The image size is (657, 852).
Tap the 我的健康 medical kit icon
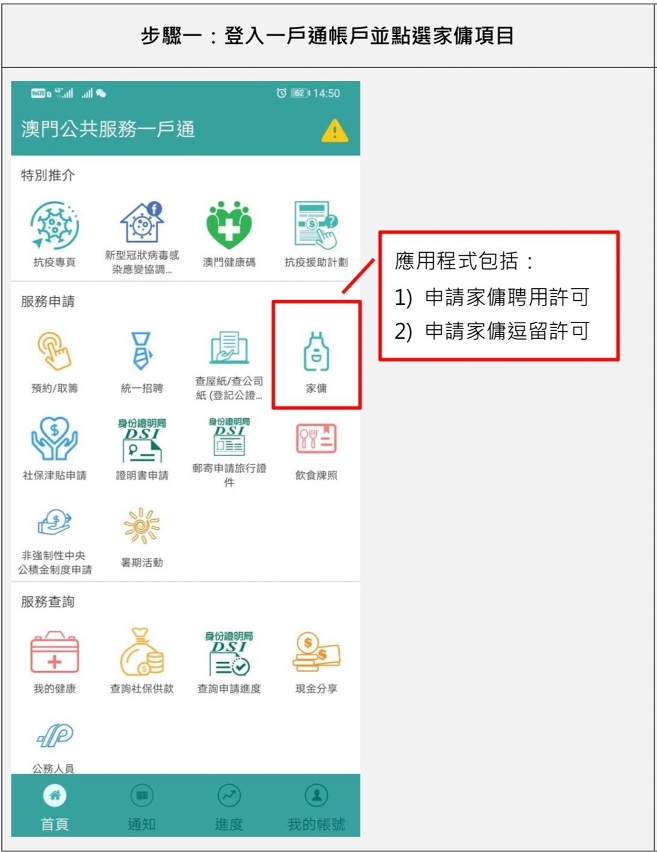click(54, 652)
